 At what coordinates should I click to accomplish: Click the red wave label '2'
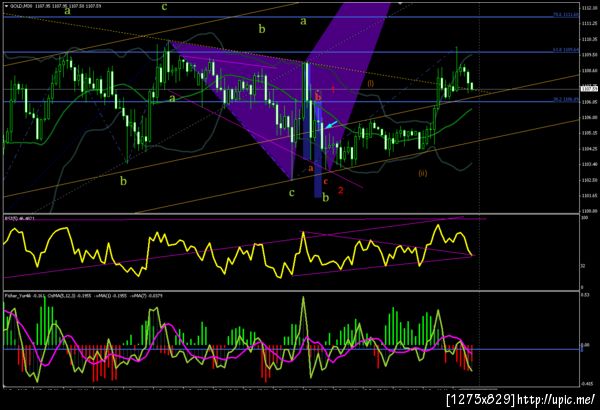point(341,190)
